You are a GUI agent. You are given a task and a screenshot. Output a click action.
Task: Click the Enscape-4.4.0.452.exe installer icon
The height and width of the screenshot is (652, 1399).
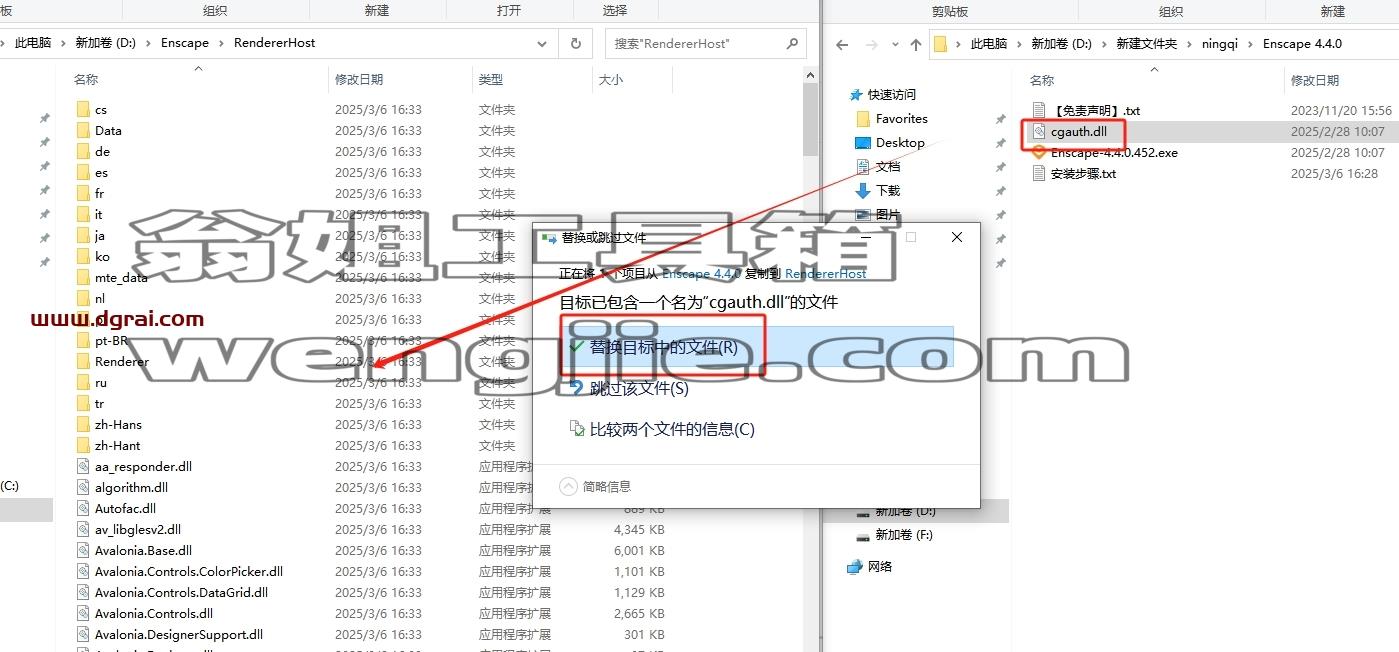tap(1039, 153)
